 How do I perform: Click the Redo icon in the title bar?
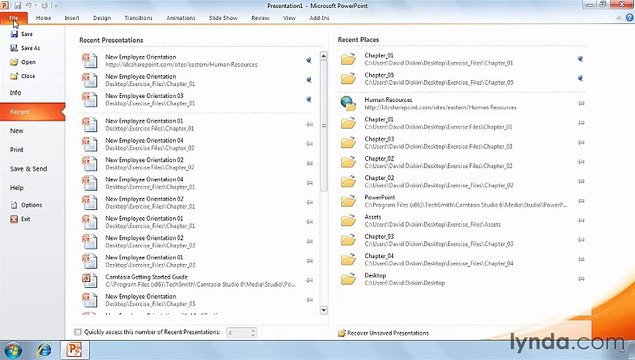pyautogui.click(x=44, y=6)
